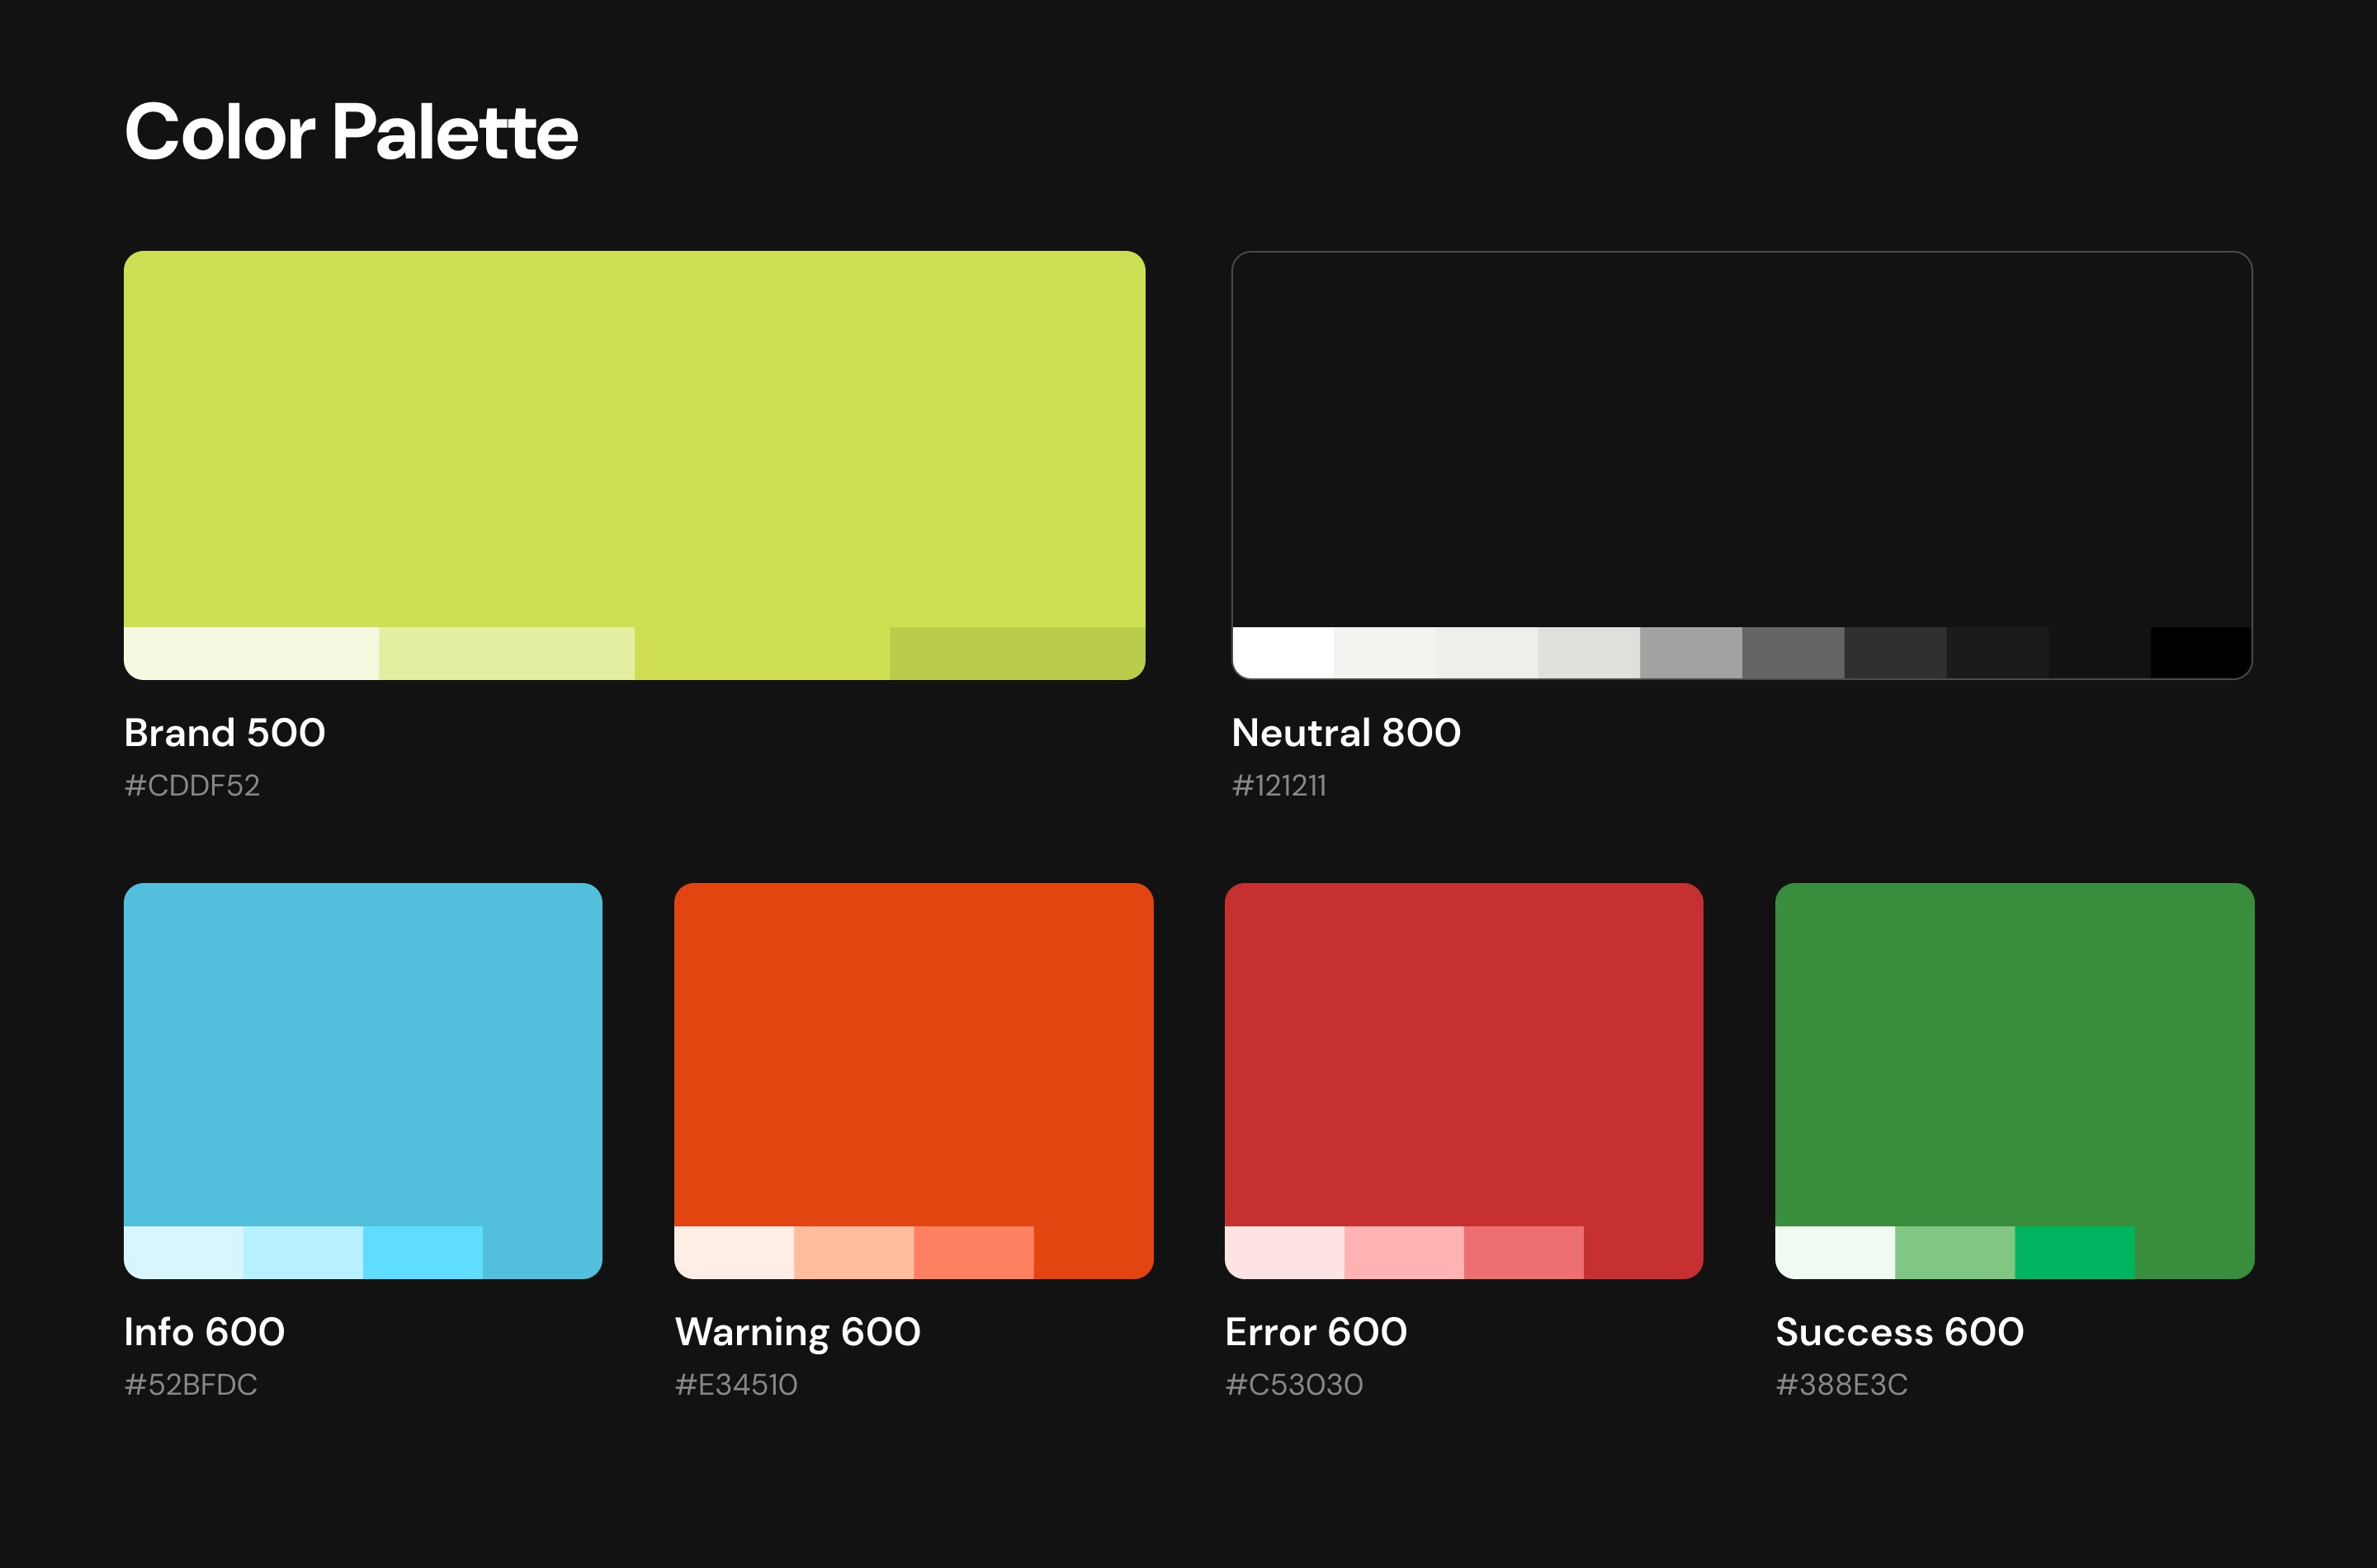
Task: Select the darker olive brand shade swatch
Action: tap(1017, 653)
